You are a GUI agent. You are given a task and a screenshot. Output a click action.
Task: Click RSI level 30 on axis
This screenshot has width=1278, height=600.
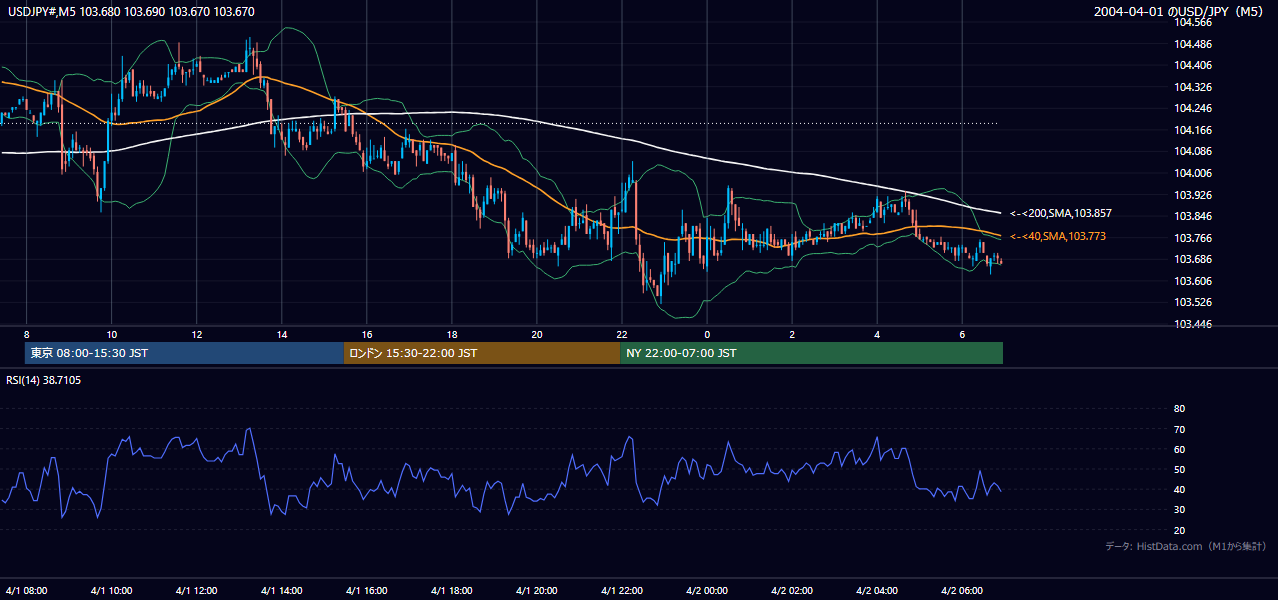coord(1179,510)
